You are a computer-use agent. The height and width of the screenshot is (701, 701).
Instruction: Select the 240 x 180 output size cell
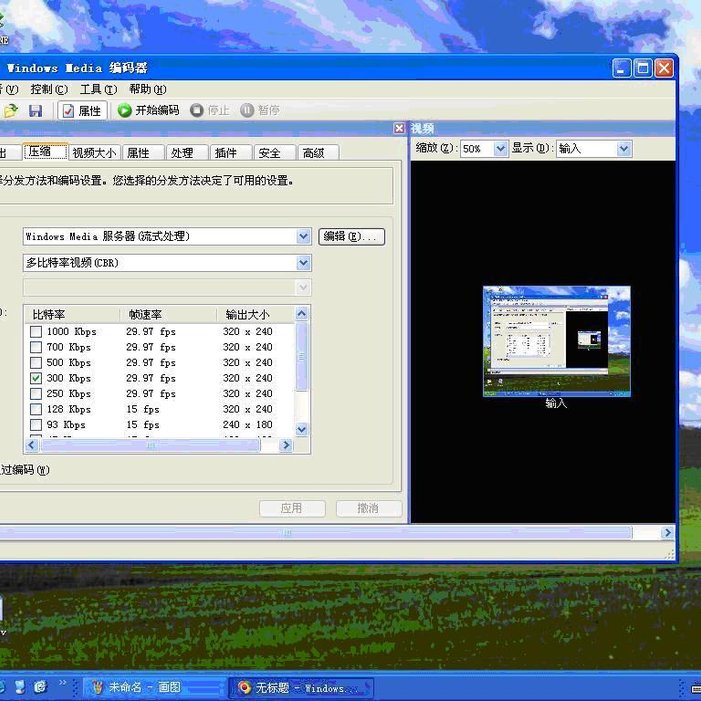(x=248, y=425)
